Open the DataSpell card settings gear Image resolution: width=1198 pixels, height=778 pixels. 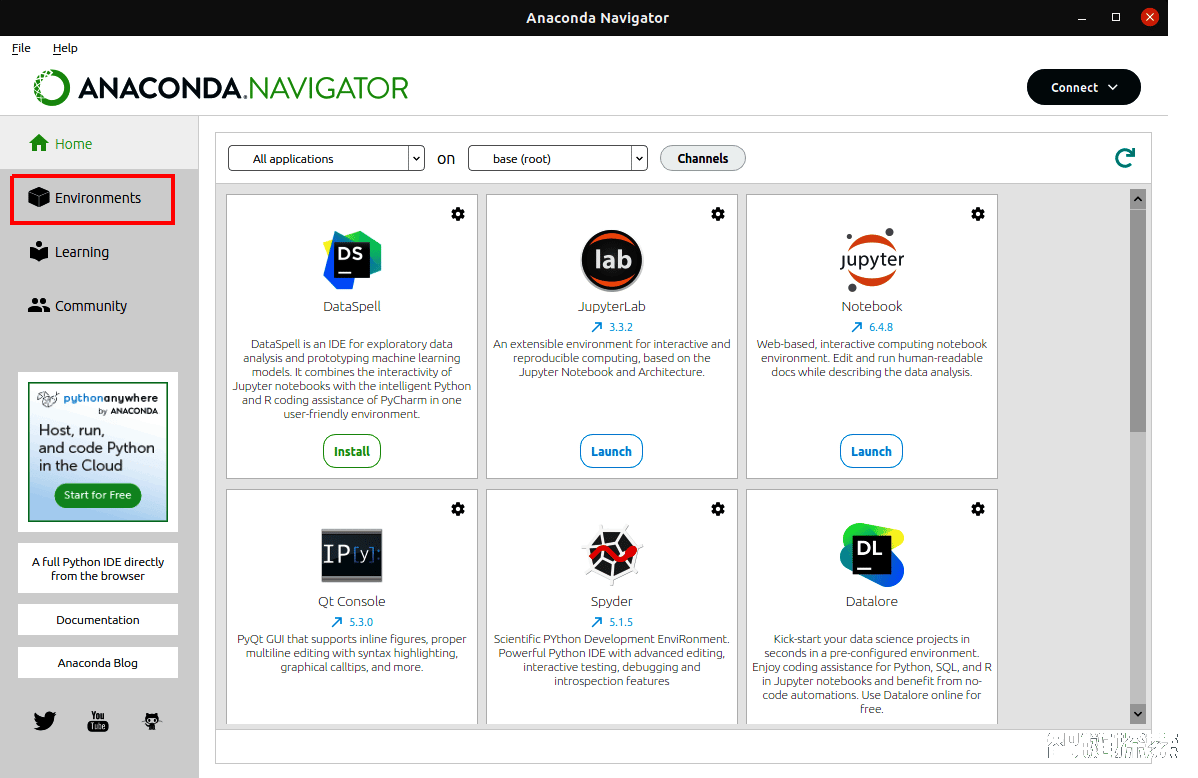tap(458, 214)
